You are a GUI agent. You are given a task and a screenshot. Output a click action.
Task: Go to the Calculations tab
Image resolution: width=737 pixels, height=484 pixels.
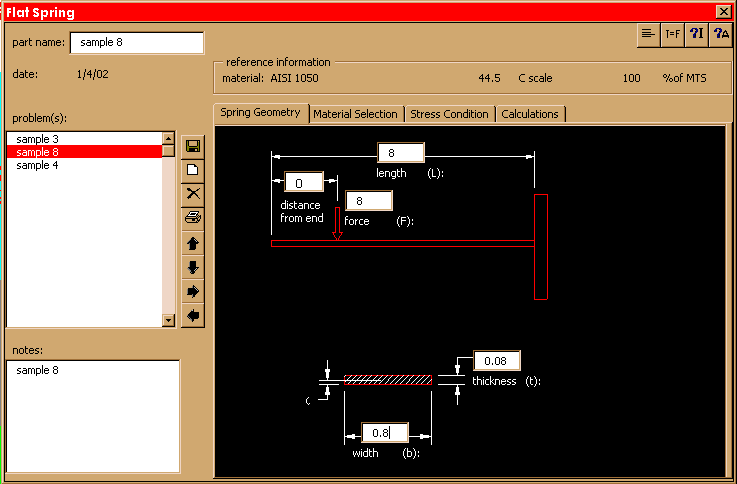pos(530,114)
